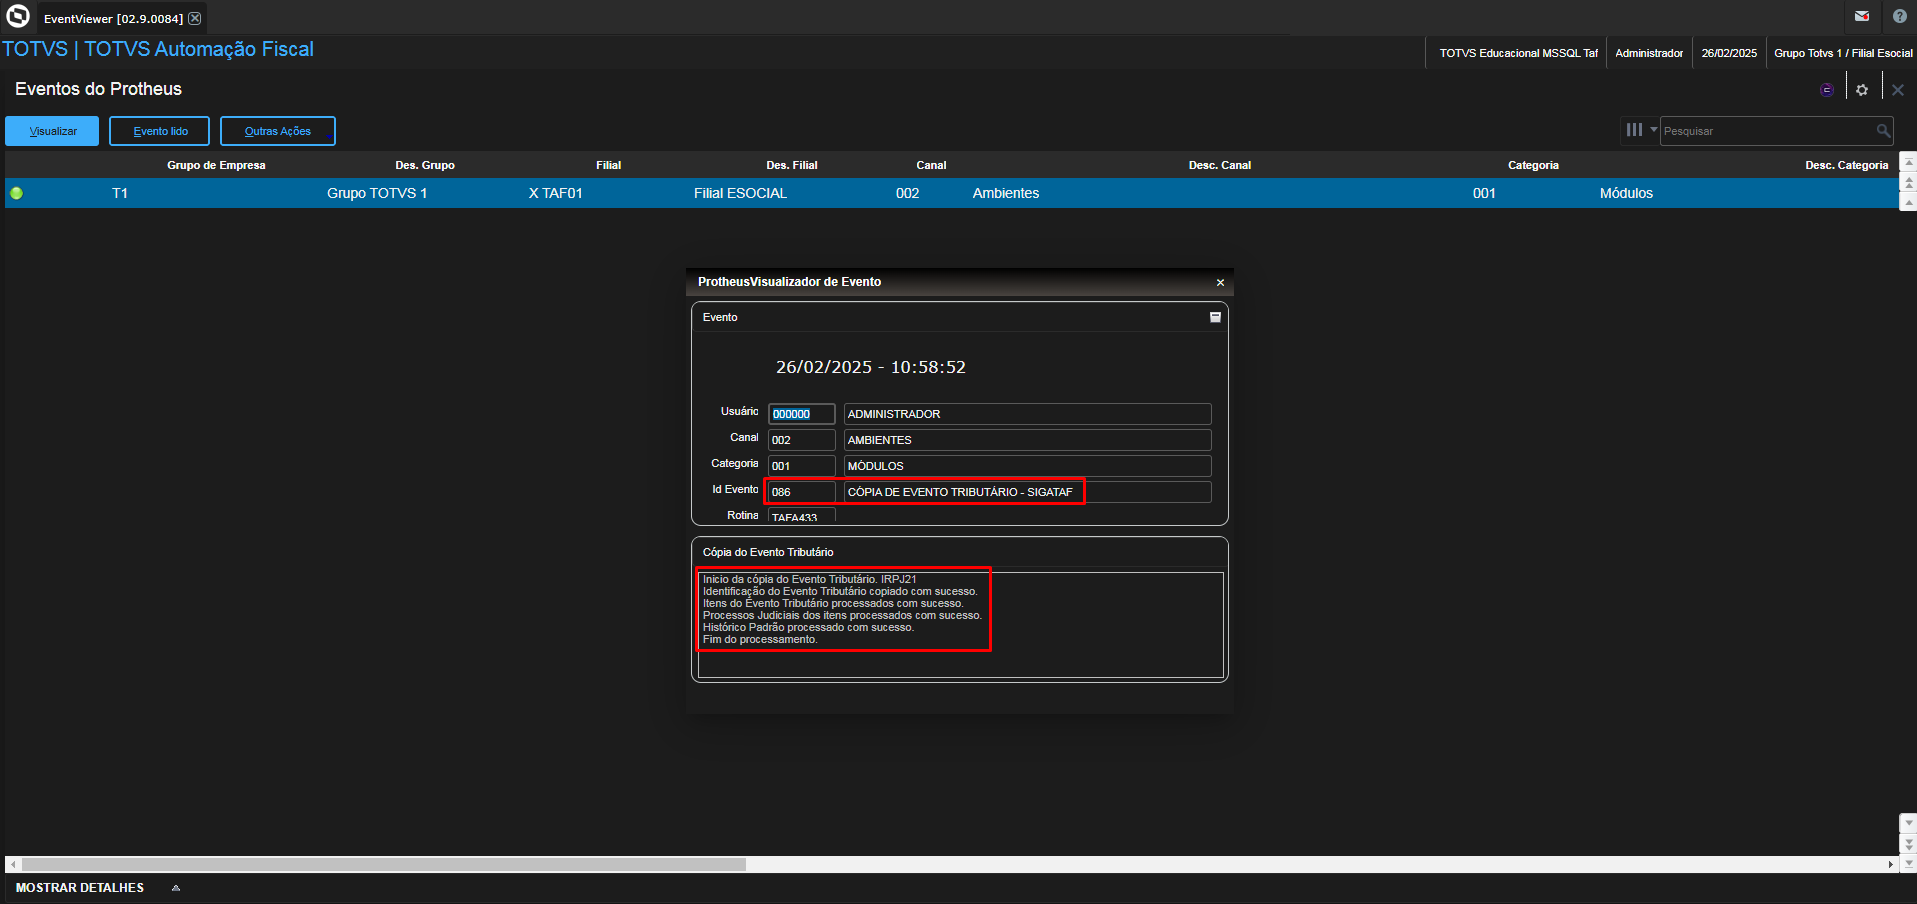Click the 'Ambientes' cell in the grid
The image size is (1917, 904).
tap(1005, 193)
